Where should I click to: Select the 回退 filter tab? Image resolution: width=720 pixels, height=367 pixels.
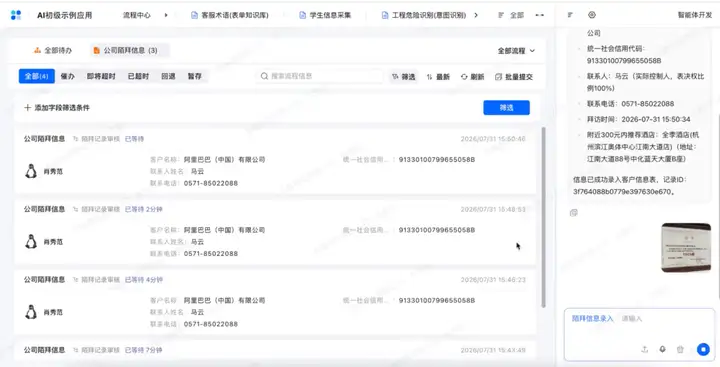pos(168,76)
